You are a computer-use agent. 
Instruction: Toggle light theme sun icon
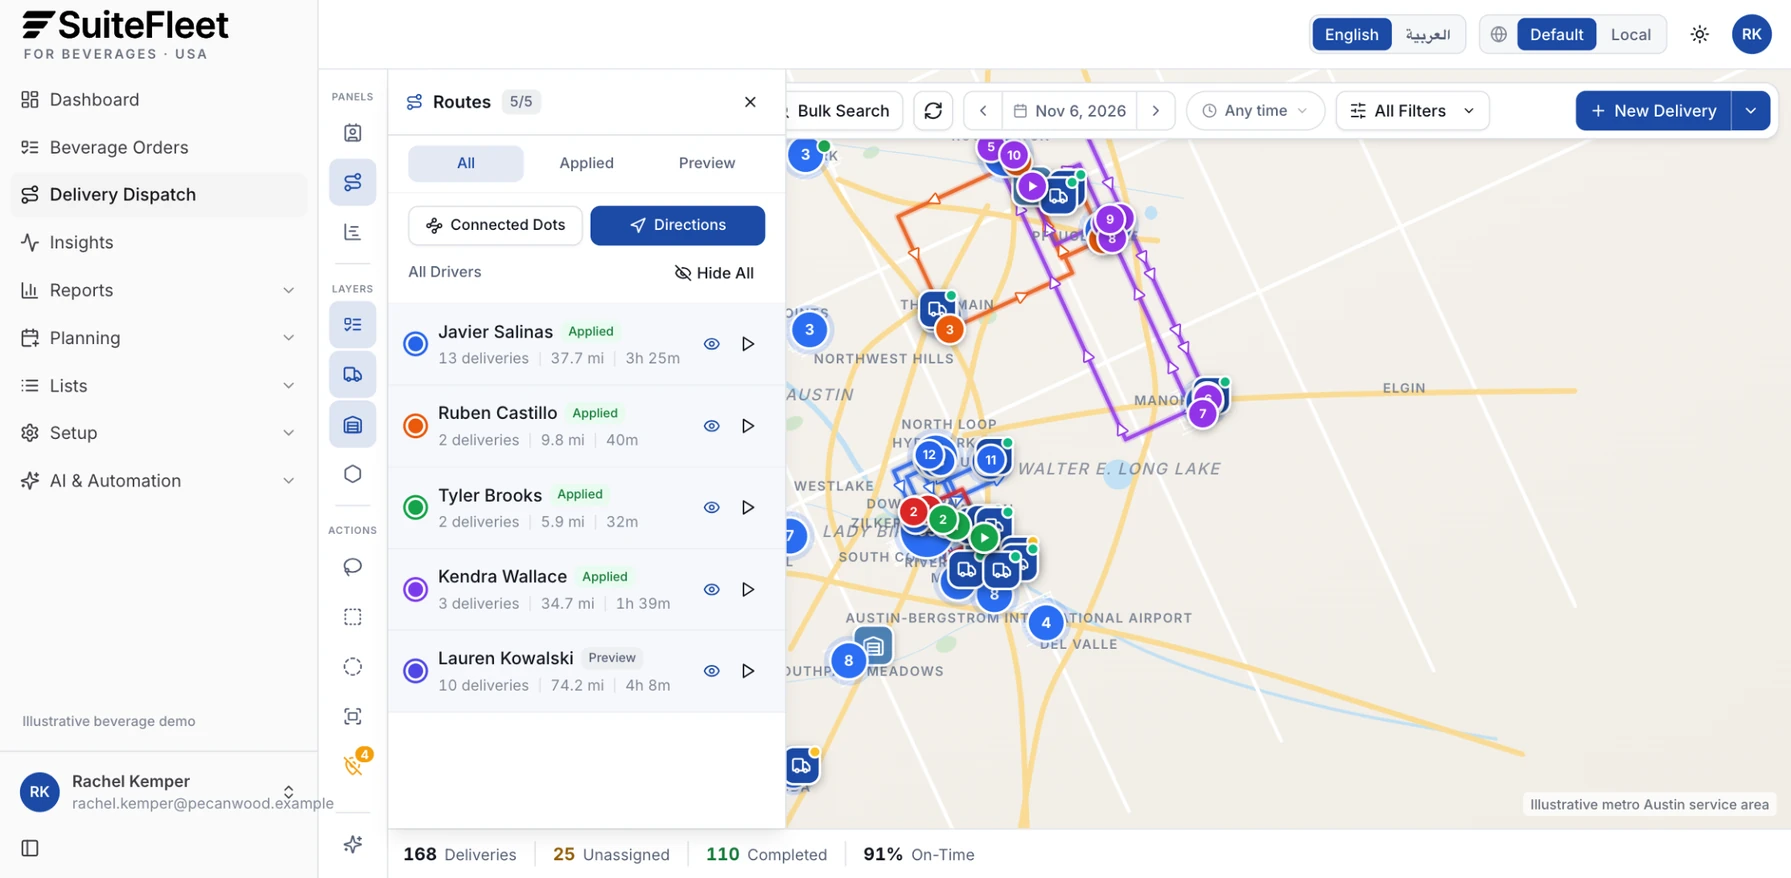click(x=1699, y=34)
